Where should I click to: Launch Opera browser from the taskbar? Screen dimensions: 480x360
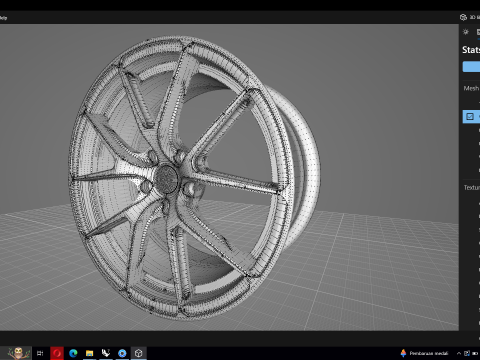pos(57,353)
